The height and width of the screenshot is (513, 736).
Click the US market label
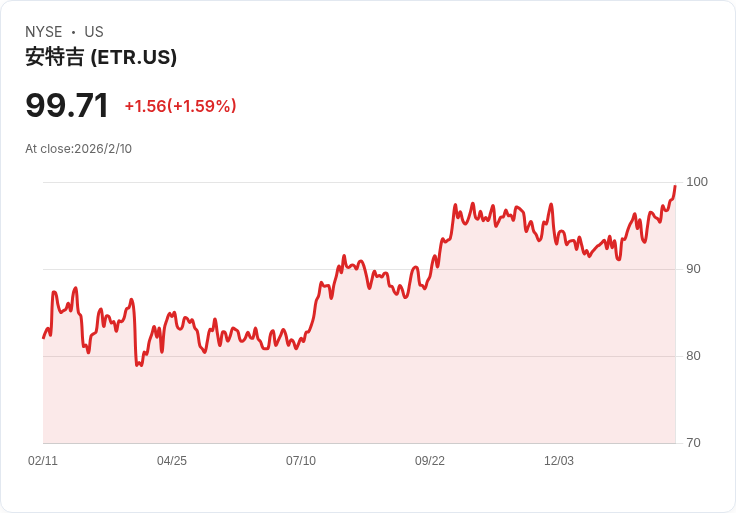point(94,32)
